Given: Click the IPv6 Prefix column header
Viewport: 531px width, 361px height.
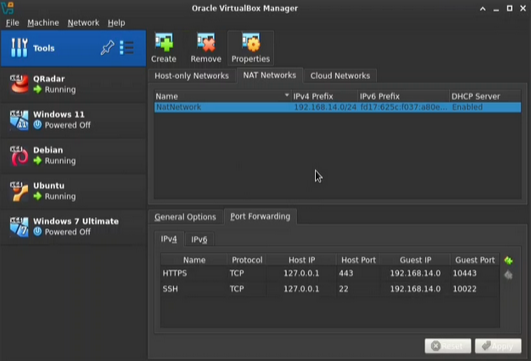Looking at the screenshot, I should (x=404, y=96).
